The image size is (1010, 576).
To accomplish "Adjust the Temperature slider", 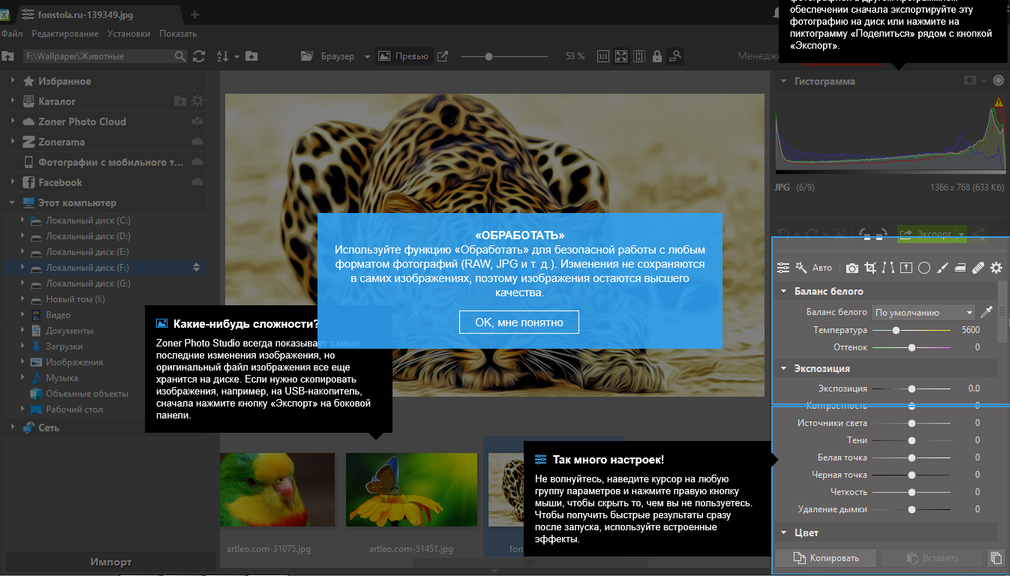I will click(911, 330).
